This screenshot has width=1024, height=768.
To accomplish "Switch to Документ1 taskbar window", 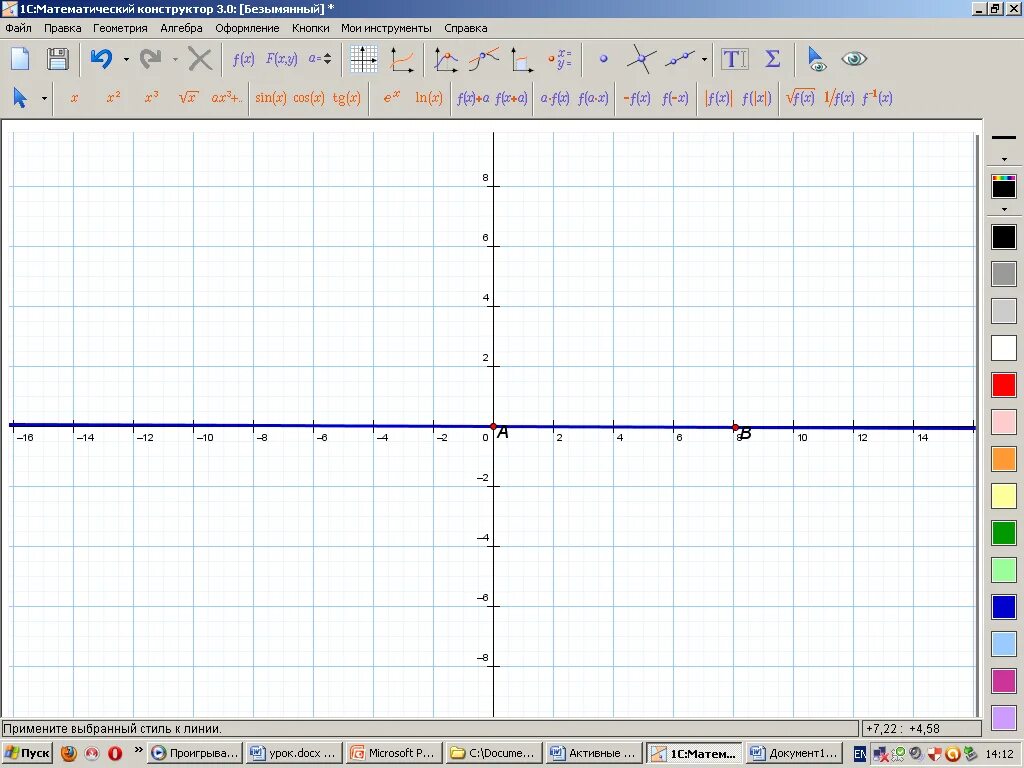I will pos(794,753).
